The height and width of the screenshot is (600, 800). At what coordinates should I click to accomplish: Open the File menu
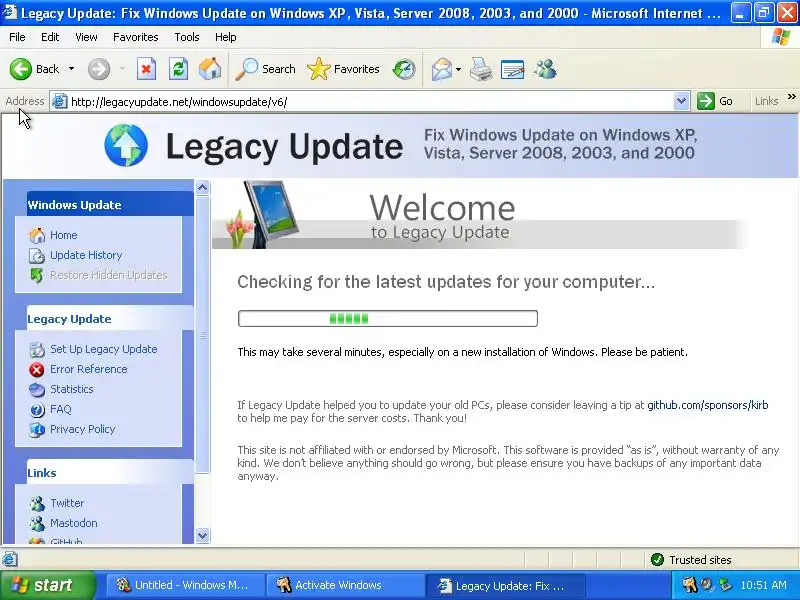[x=17, y=37]
